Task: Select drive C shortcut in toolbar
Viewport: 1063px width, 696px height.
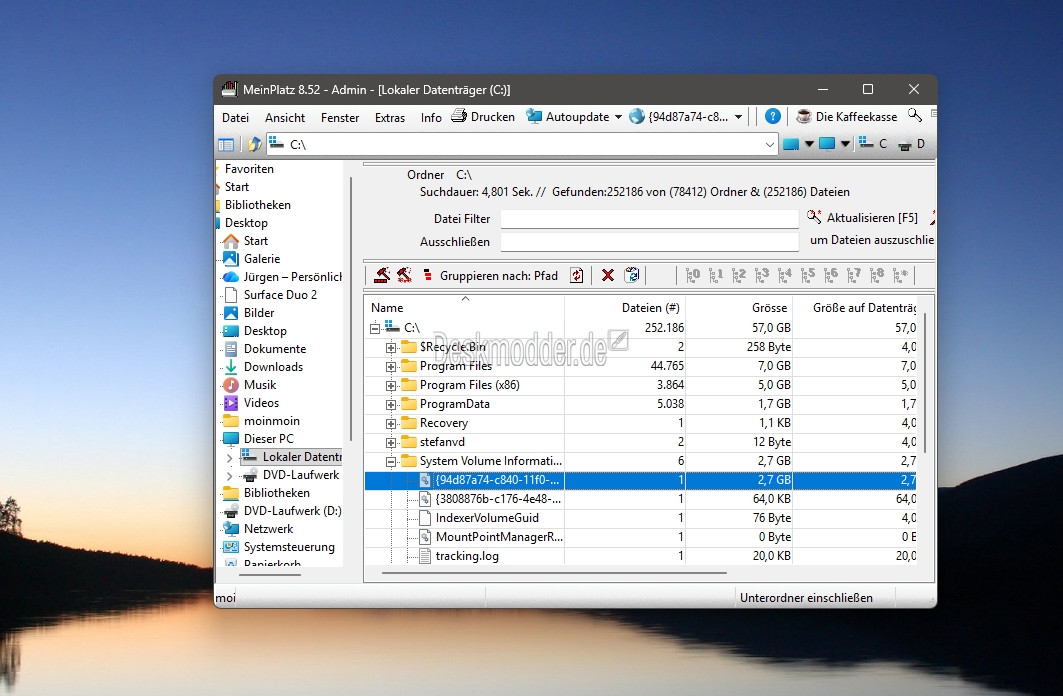Action: click(x=874, y=144)
